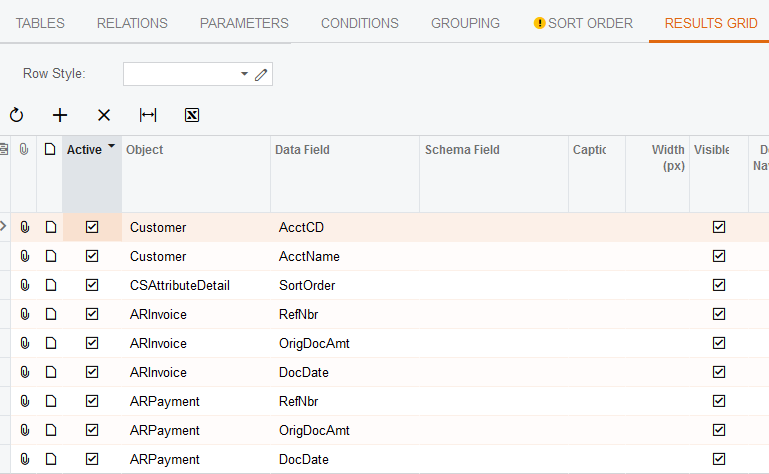Delete row using the X icon

pyautogui.click(x=104, y=115)
